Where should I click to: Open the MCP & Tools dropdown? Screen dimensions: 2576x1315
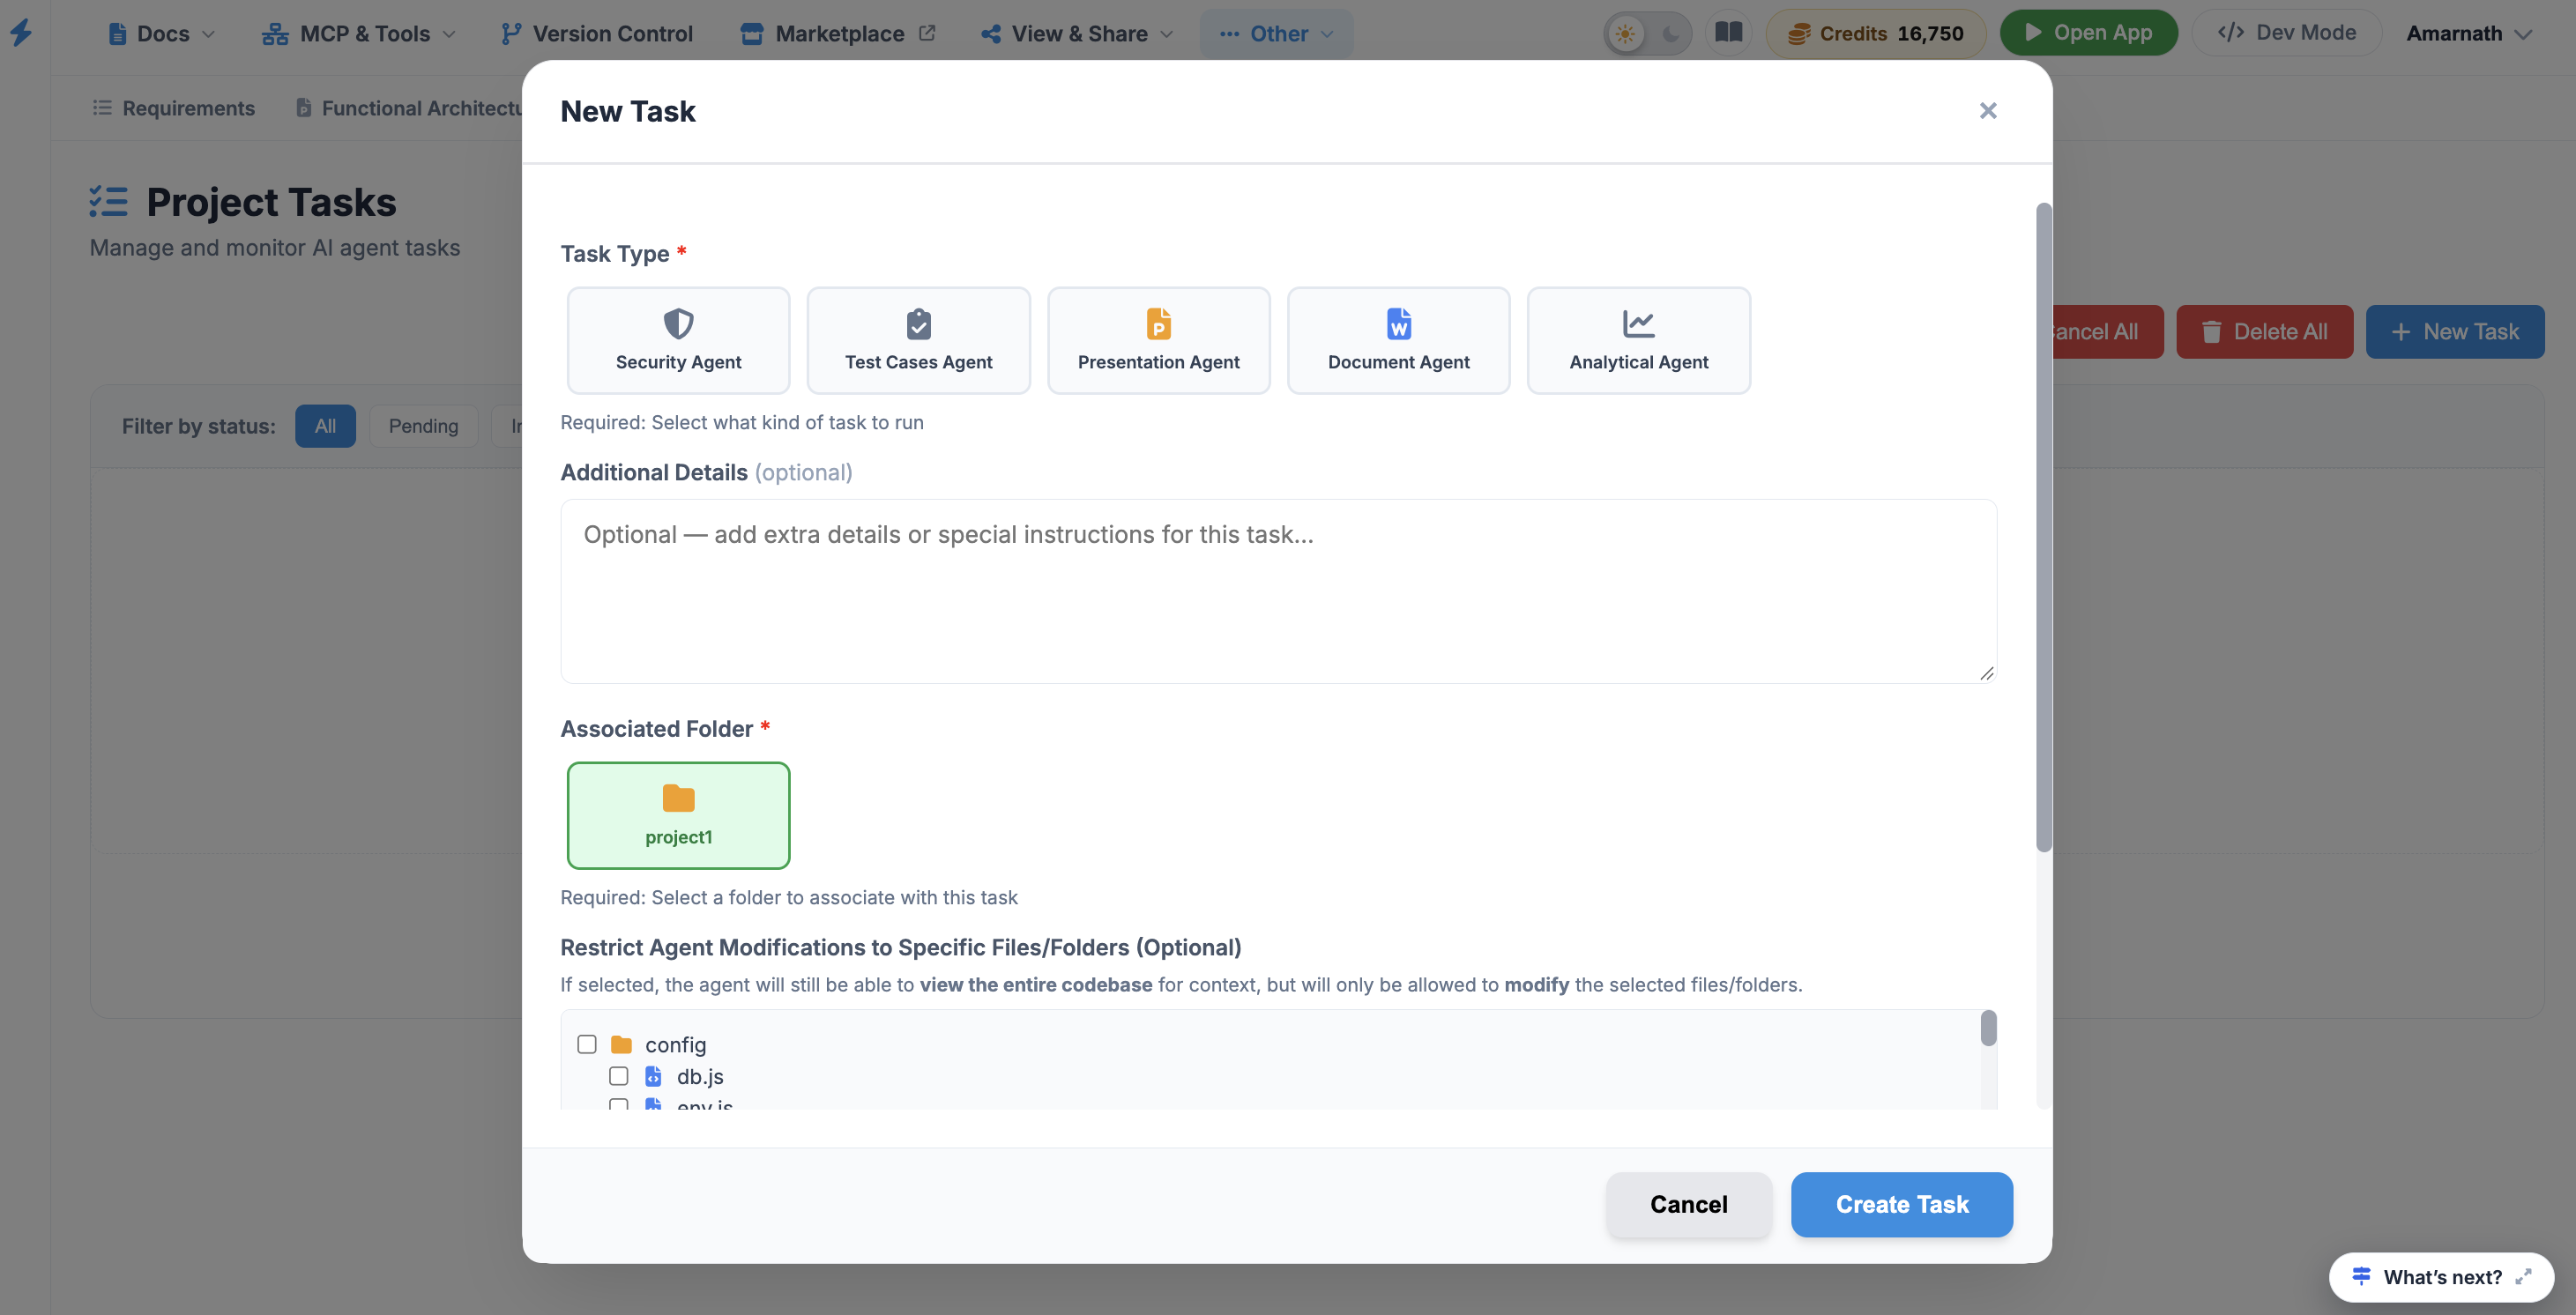(359, 33)
